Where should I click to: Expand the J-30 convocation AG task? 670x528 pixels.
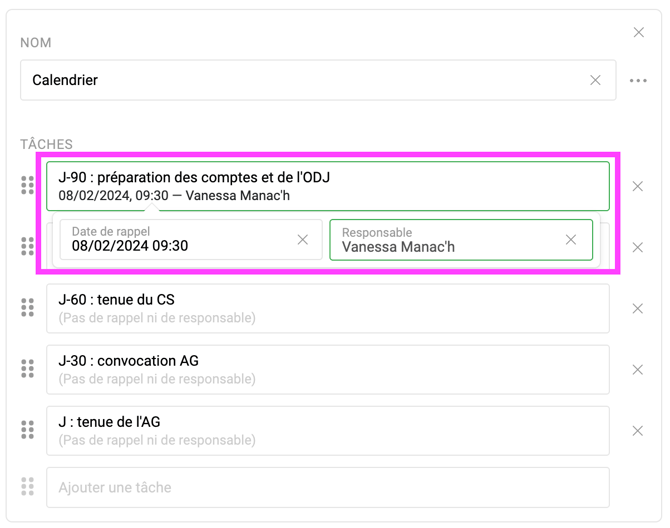(x=327, y=370)
